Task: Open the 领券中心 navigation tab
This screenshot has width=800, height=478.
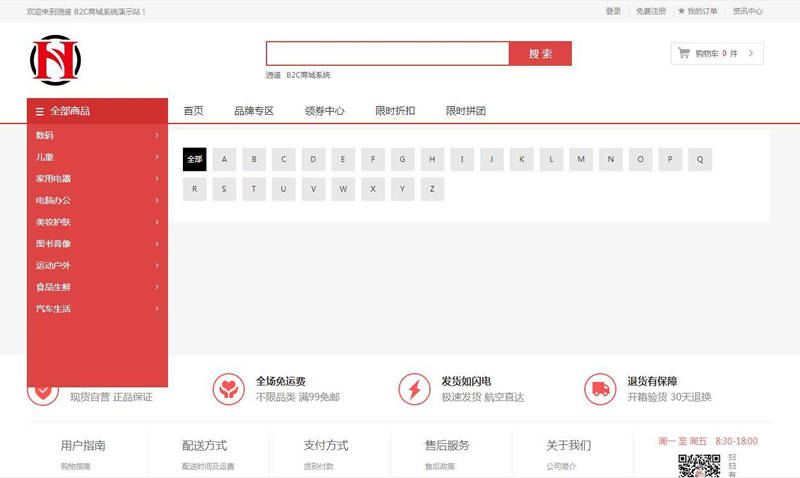Action: pos(324,111)
